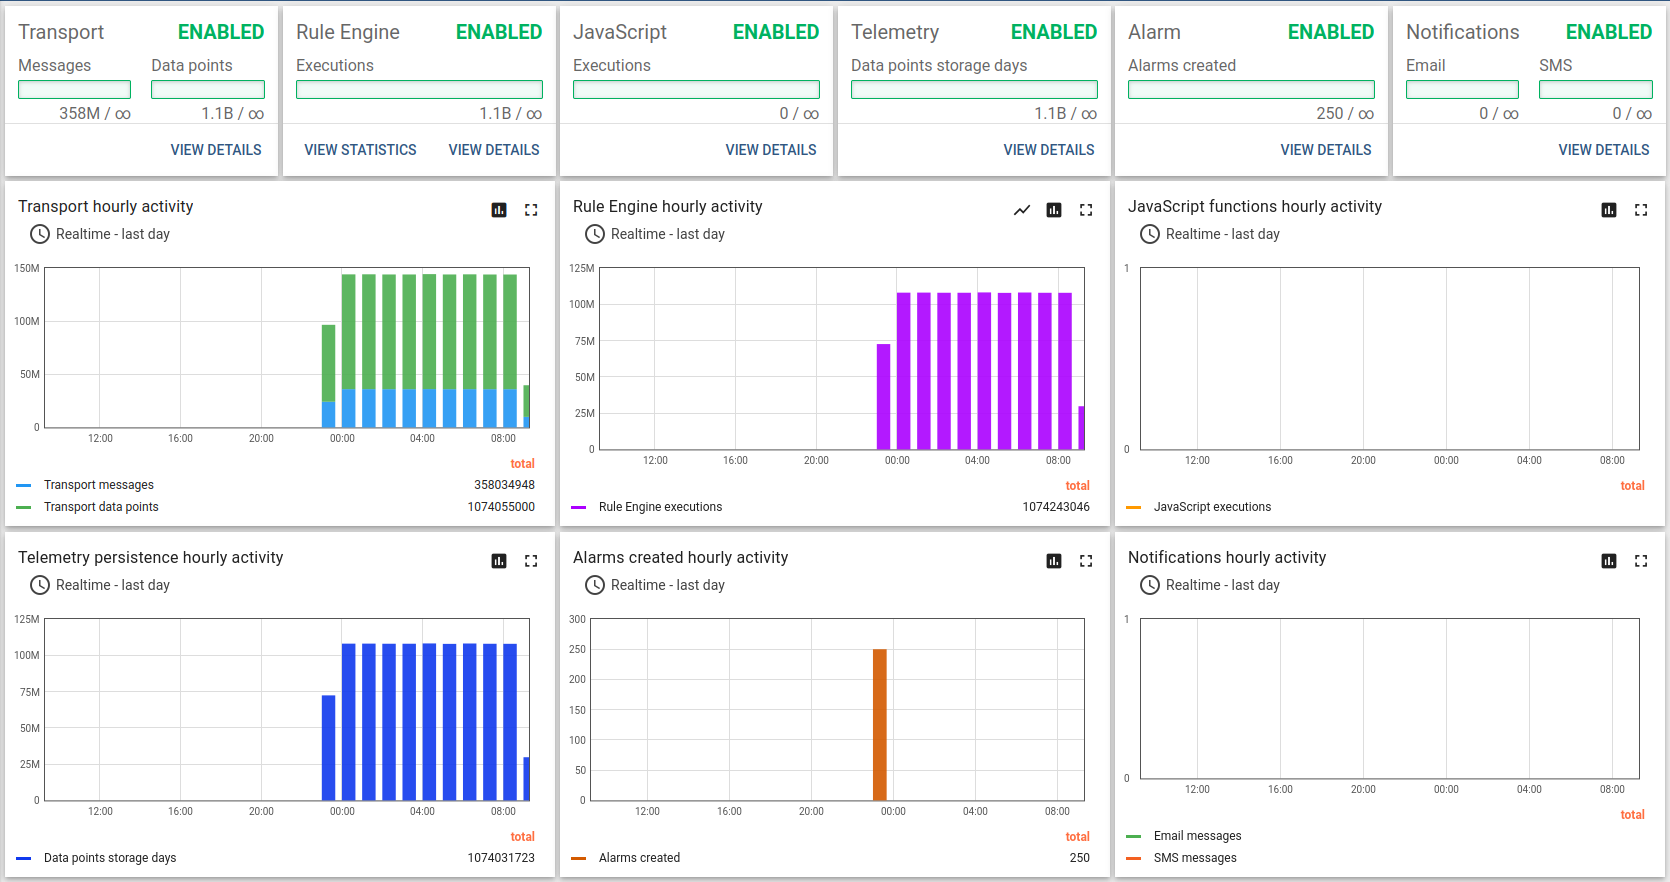Image resolution: width=1670 pixels, height=882 pixels.
Task: Click bar chart icon in Alarms created widget
Action: click(1053, 561)
